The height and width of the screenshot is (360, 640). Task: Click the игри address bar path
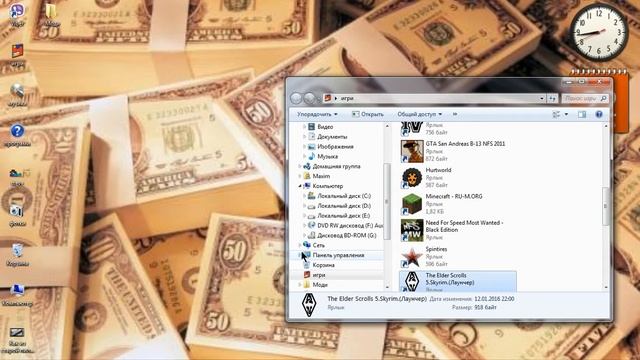pyautogui.click(x=347, y=98)
